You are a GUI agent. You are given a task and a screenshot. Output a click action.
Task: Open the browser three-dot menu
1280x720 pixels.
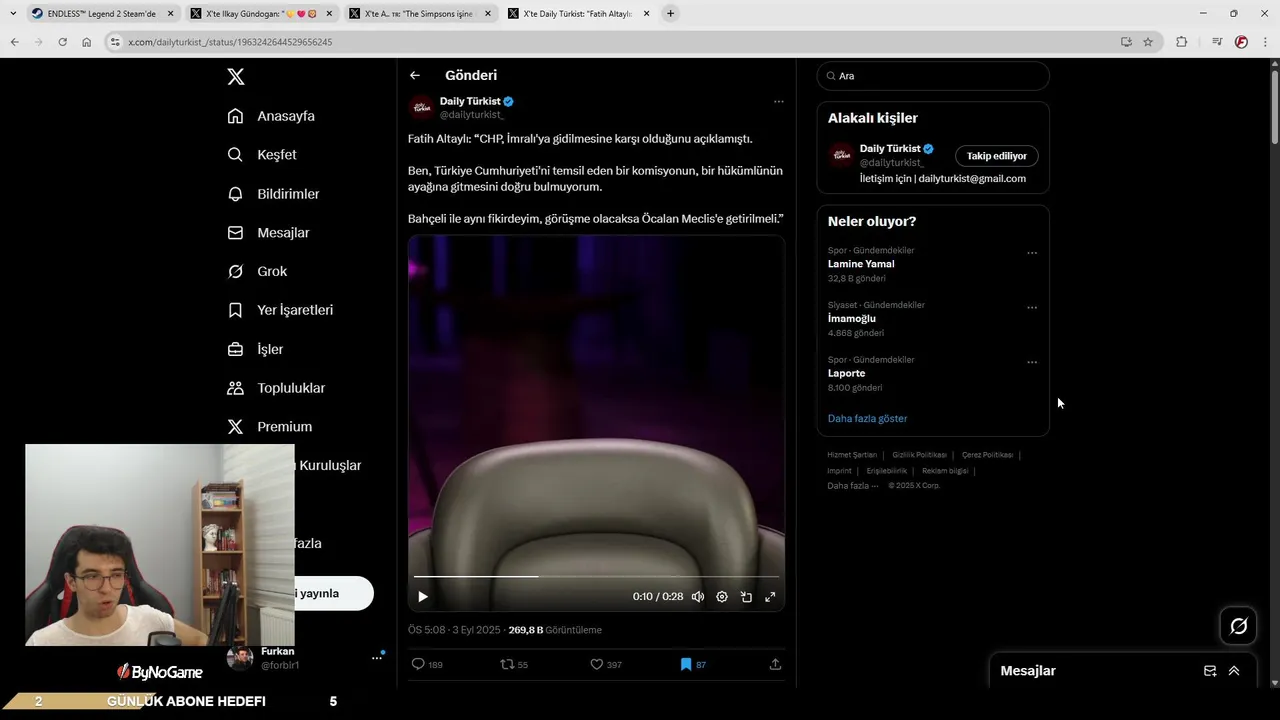coord(1266,42)
